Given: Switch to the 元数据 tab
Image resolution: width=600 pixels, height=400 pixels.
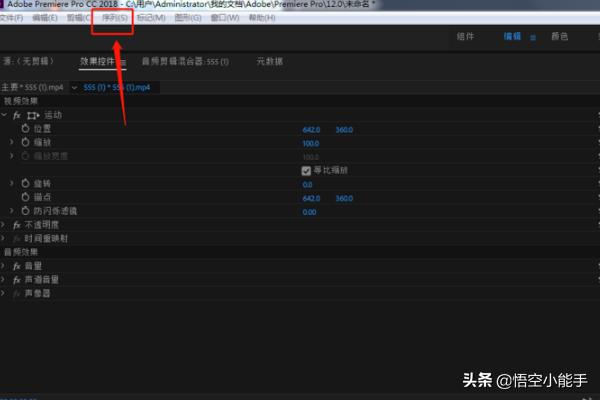Looking at the screenshot, I should tap(270, 61).
